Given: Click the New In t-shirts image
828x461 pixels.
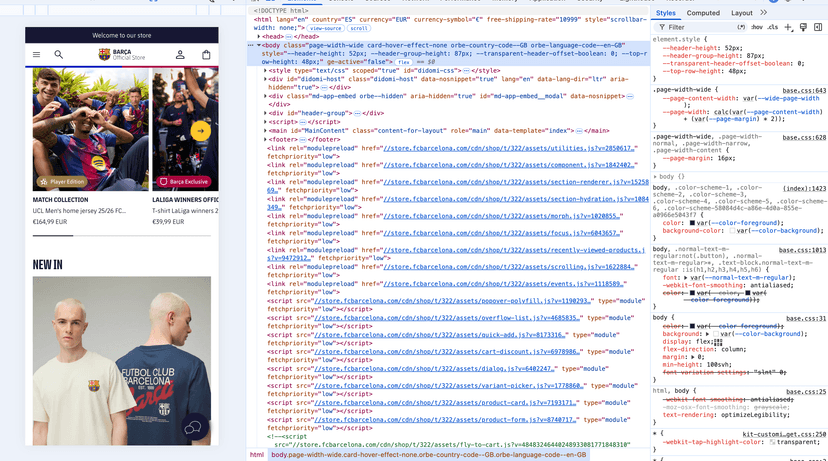Looking at the screenshot, I should pos(121,361).
